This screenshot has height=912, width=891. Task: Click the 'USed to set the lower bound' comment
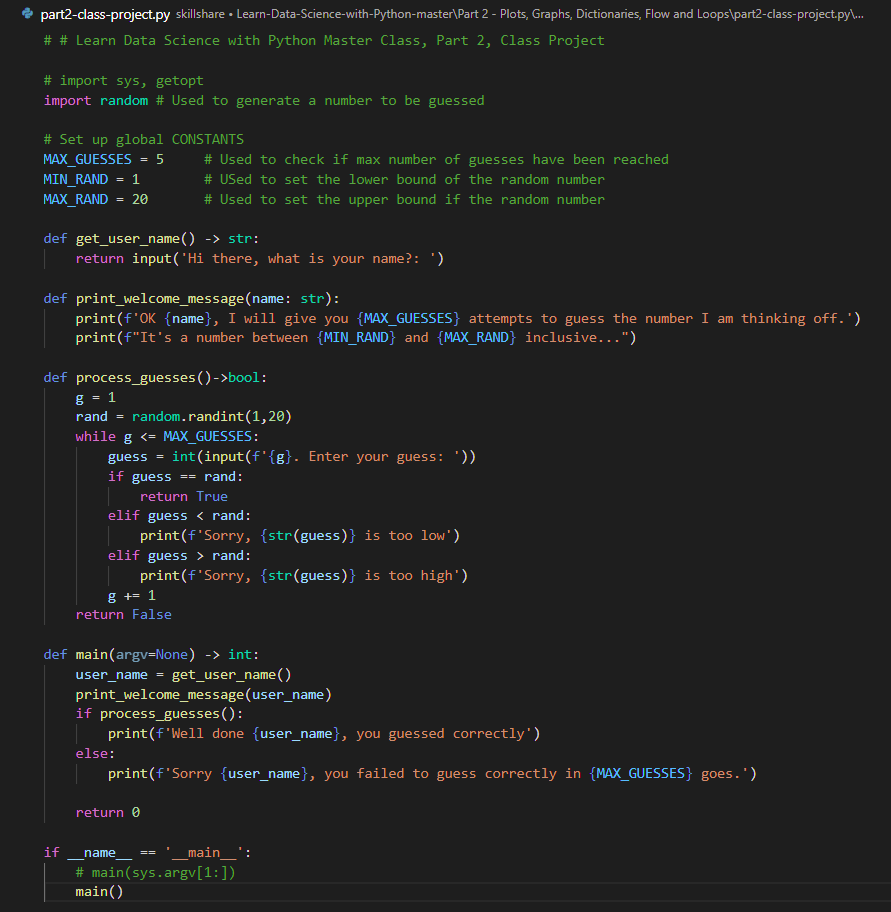coord(404,179)
